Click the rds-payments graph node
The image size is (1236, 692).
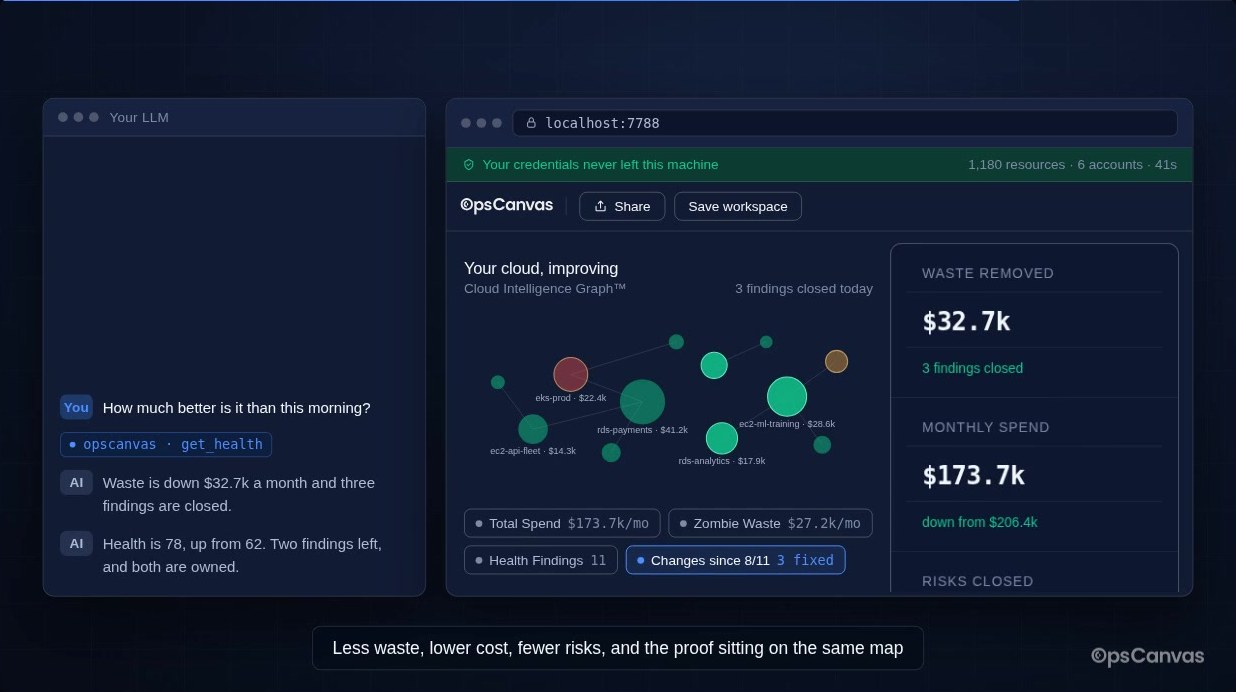point(642,401)
